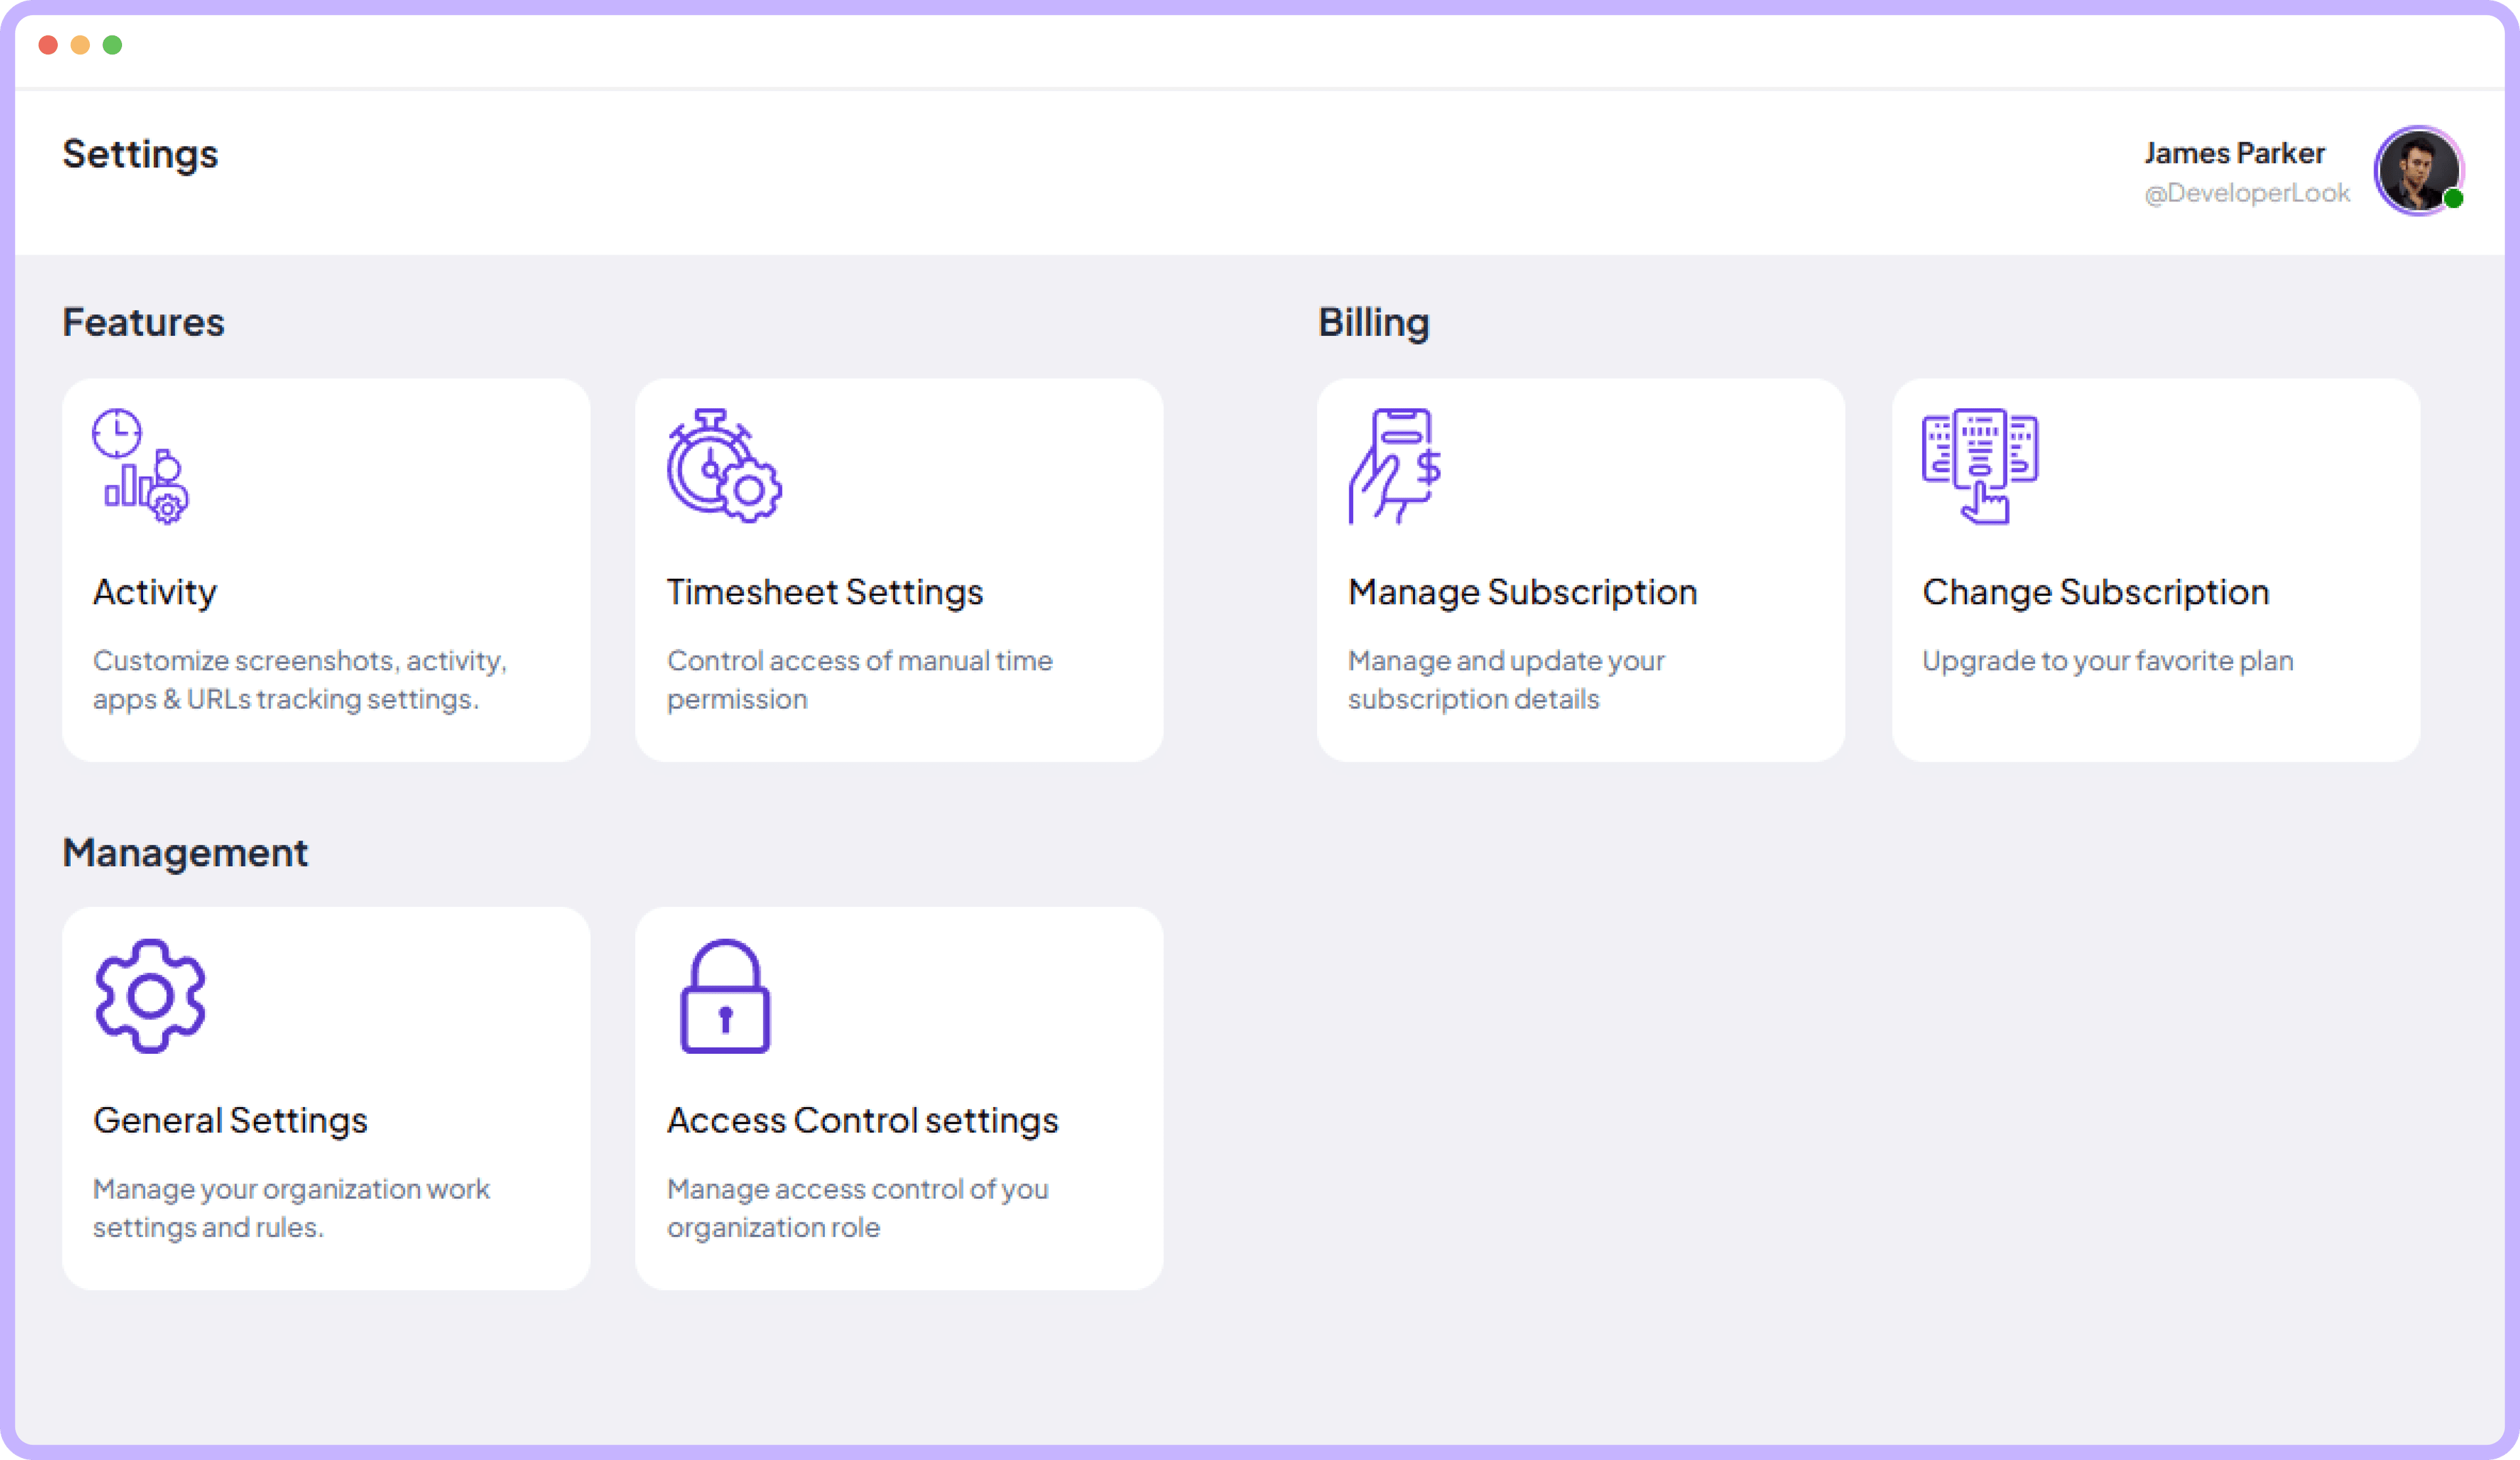Click James Parker's display name

(x=2234, y=152)
